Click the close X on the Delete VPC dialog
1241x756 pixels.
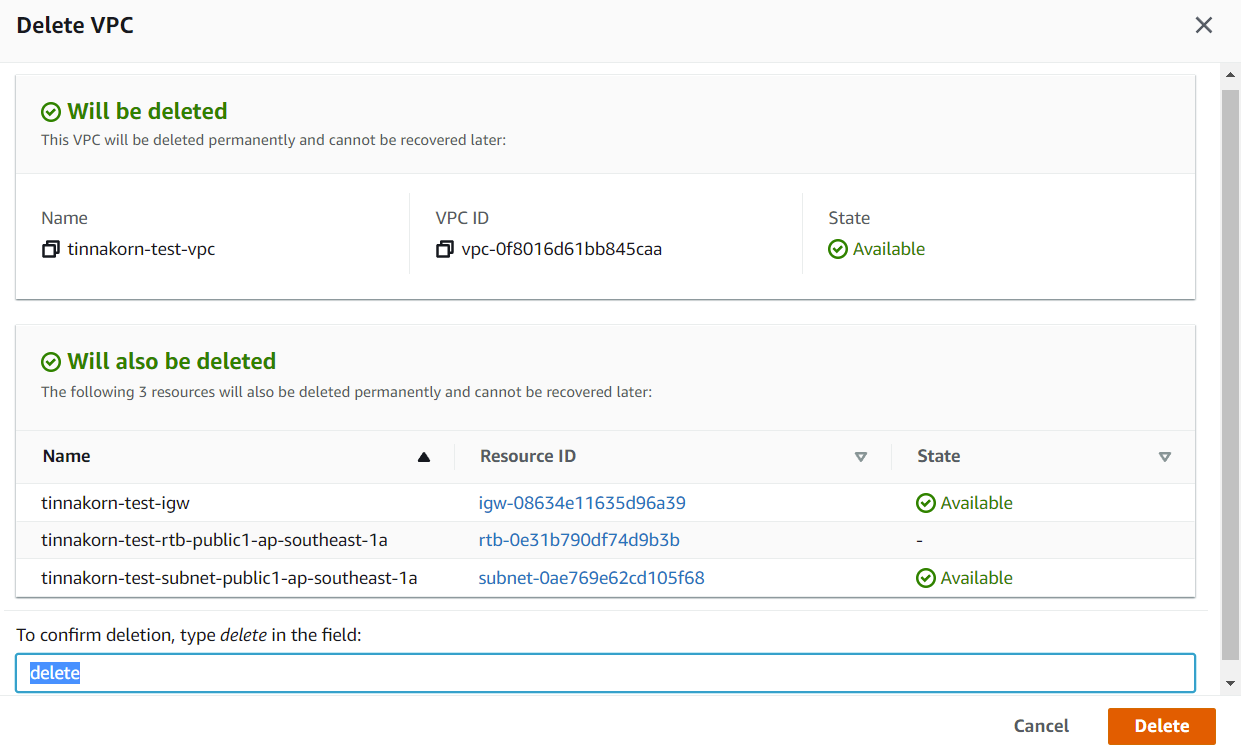pyautogui.click(x=1204, y=25)
